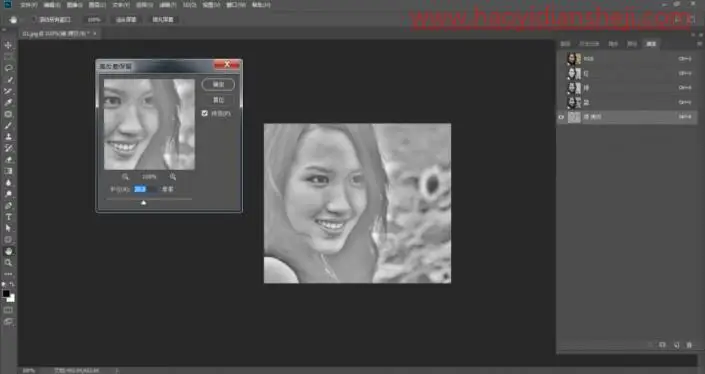The width and height of the screenshot is (705, 374).
Task: Toggle Quick Mask mode
Action: pos(8,310)
